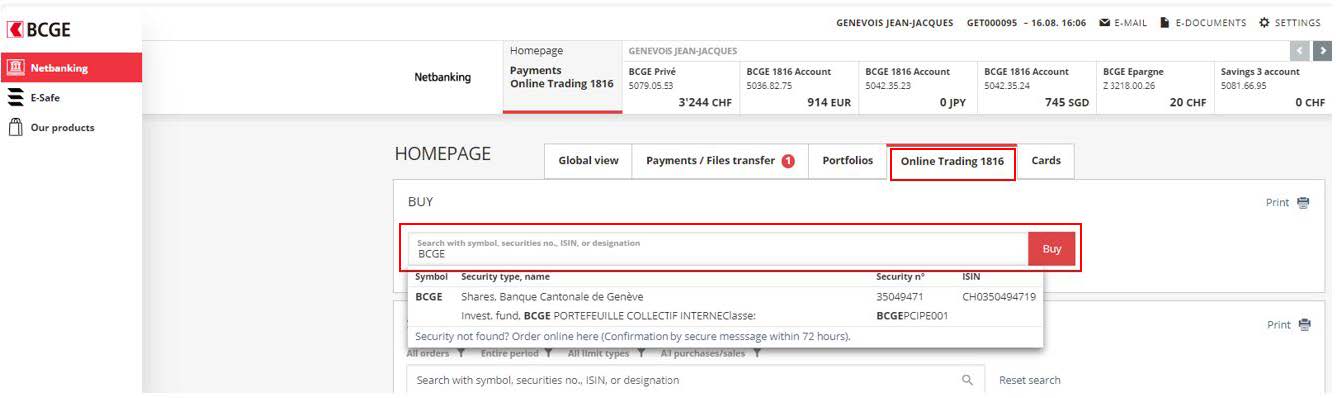Select BCGE 1816 Account 914 EUR
Viewport: 1336px width, 398px height.
coord(799,87)
